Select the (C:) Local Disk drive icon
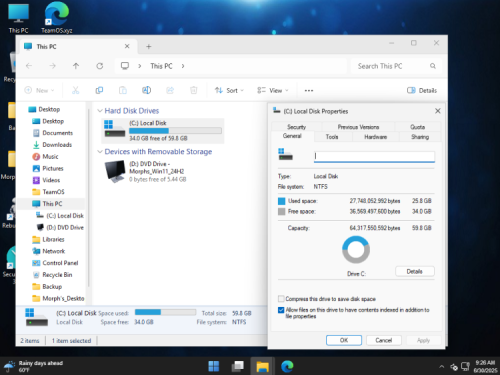 pos(115,129)
